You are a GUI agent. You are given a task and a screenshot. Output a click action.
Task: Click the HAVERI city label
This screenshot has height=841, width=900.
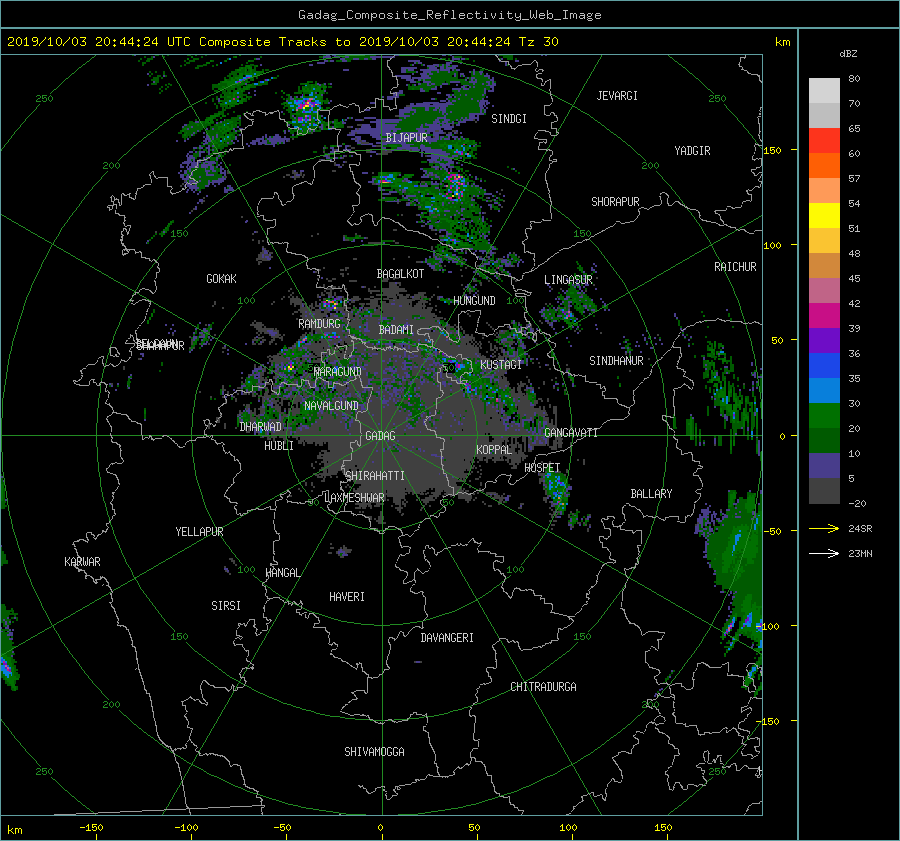[x=347, y=597]
